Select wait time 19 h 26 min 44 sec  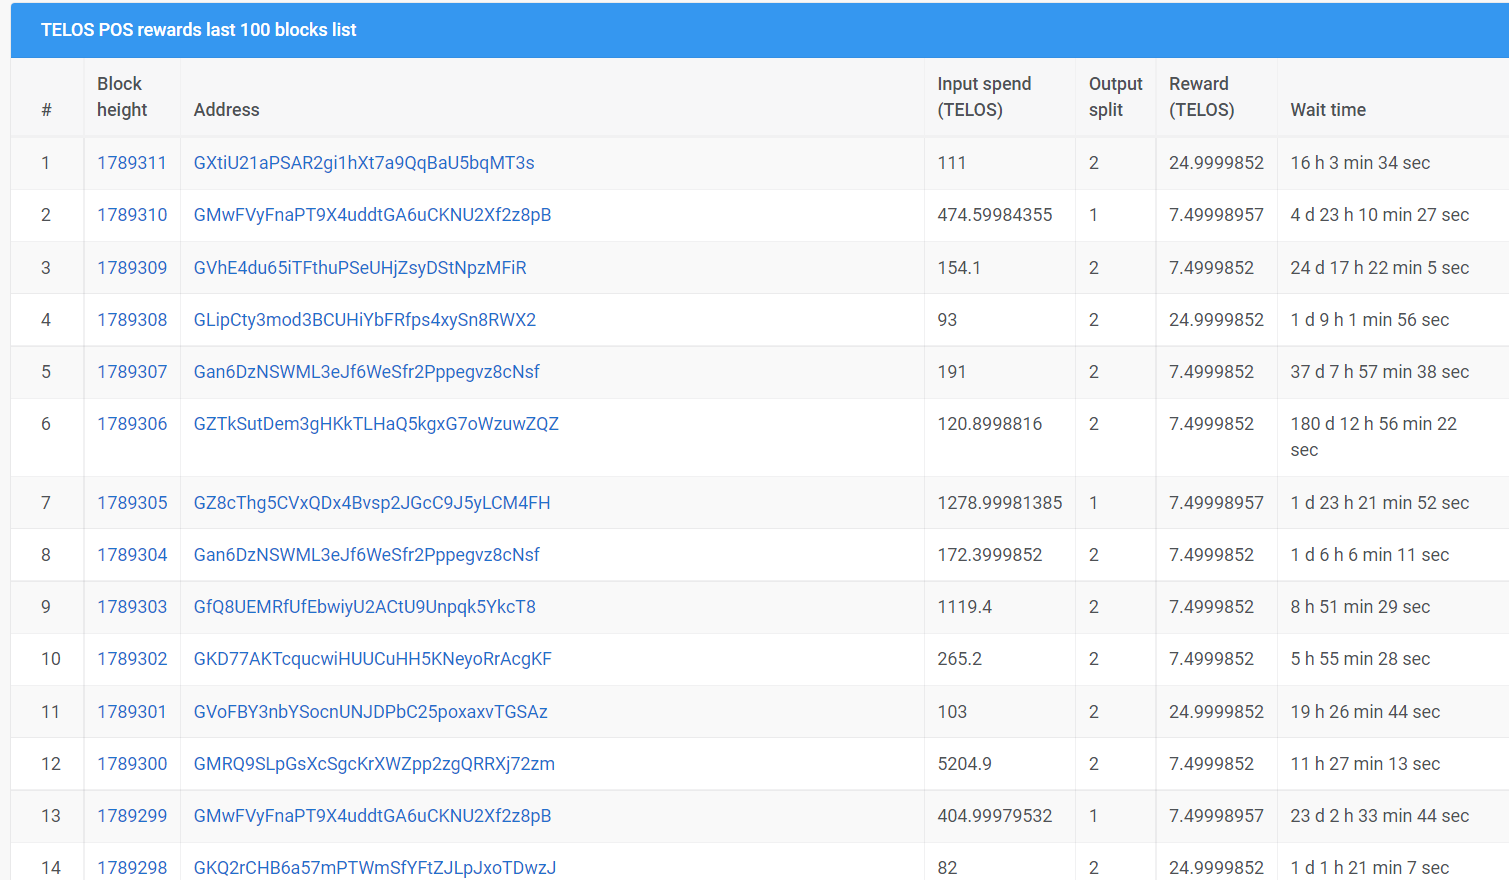coord(1365,712)
